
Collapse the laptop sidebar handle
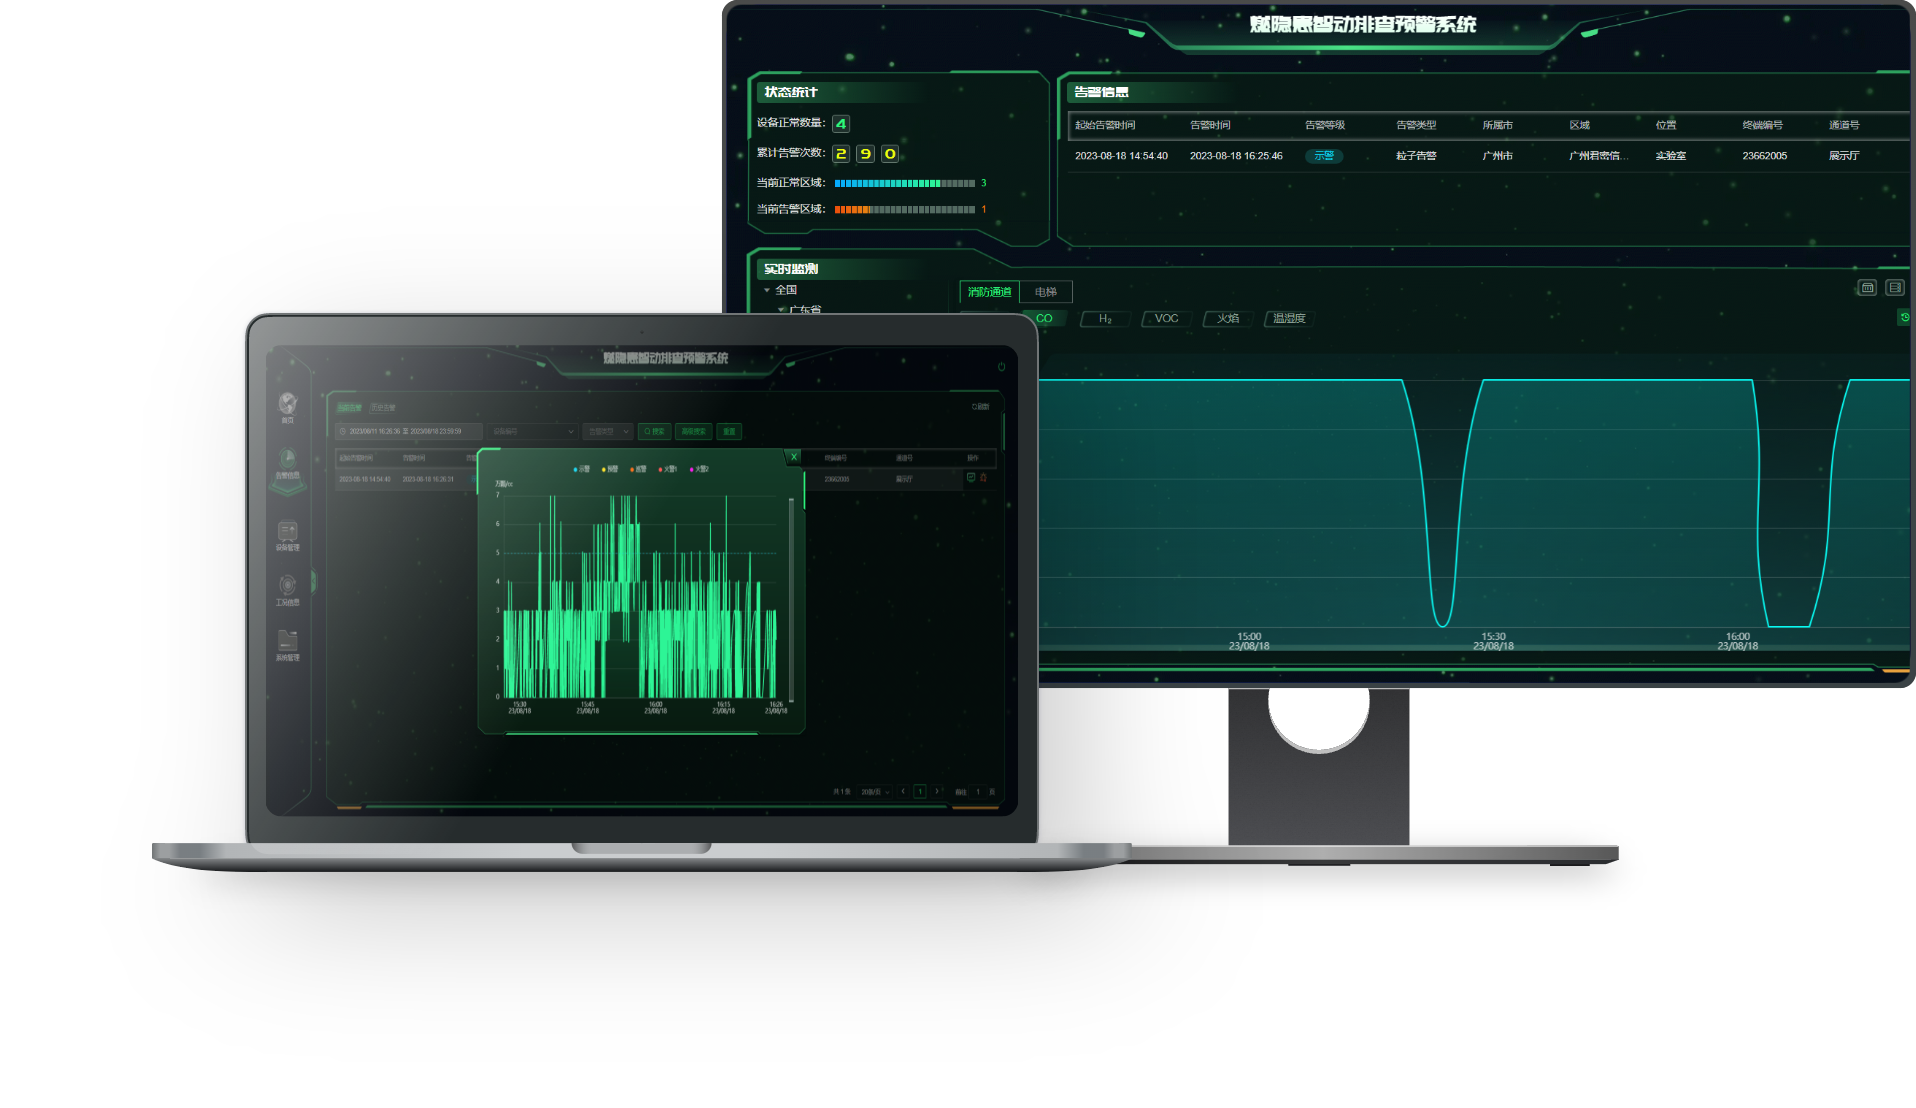(314, 581)
